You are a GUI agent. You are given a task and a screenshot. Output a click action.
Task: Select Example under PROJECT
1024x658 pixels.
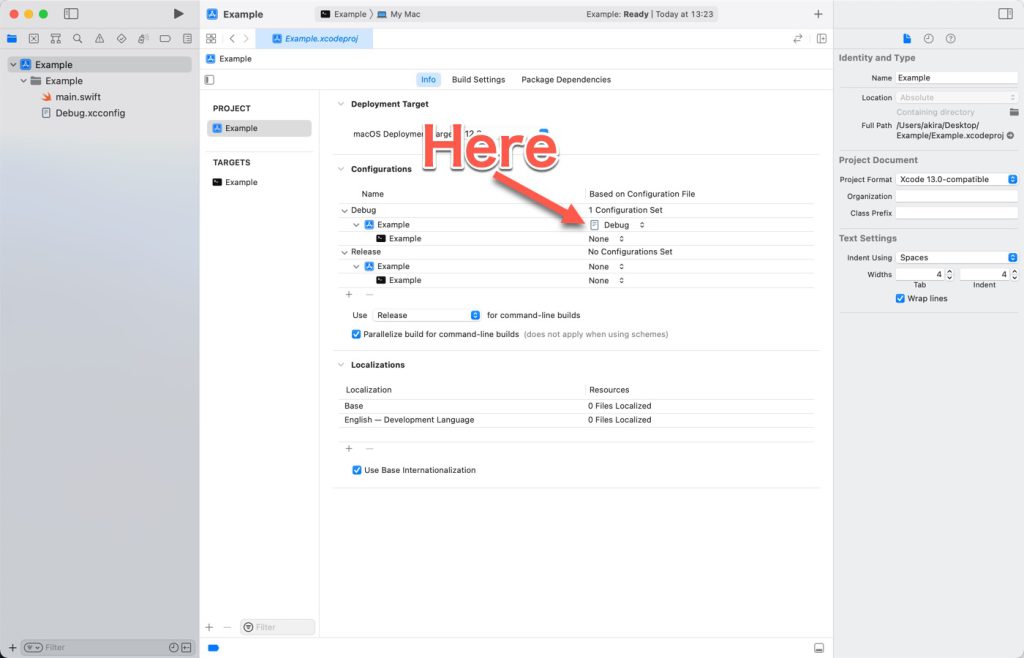[x=259, y=129]
